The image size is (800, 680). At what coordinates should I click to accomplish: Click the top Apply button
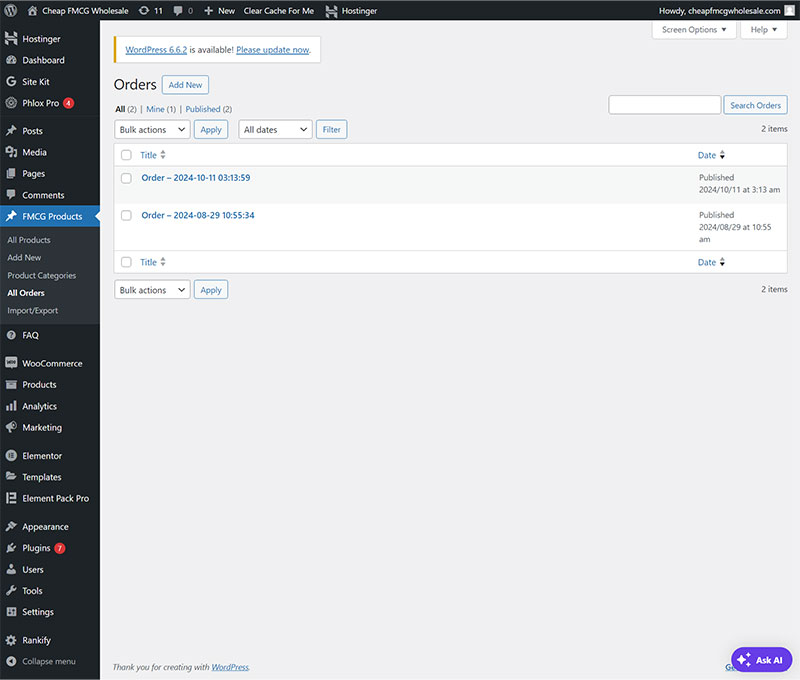[x=211, y=130]
